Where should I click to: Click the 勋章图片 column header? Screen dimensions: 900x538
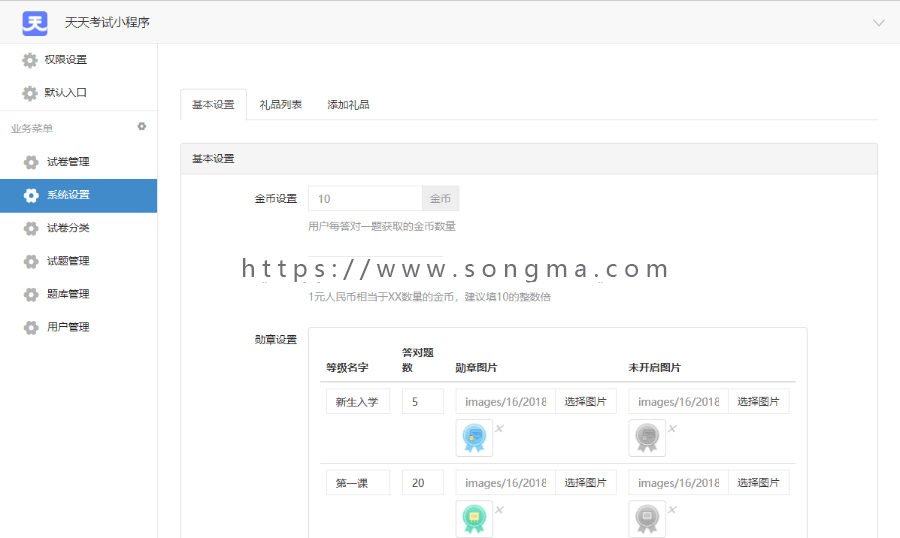click(x=476, y=367)
